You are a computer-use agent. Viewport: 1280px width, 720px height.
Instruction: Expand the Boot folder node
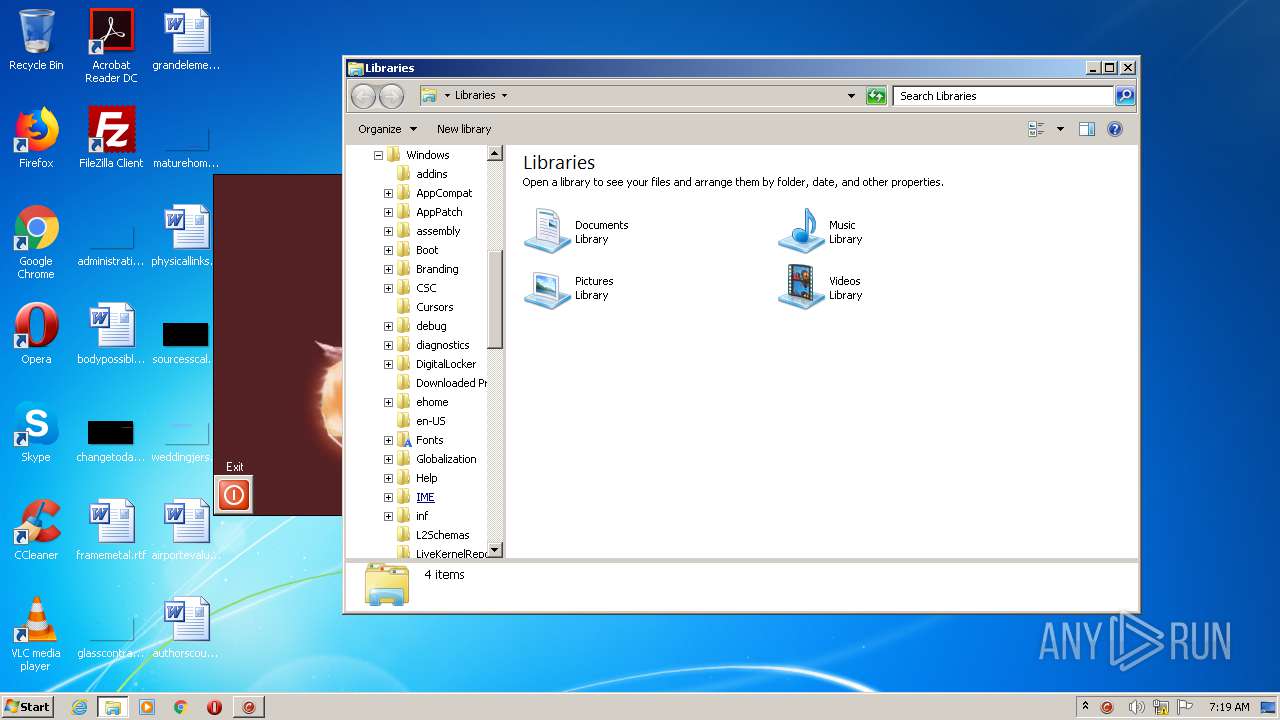388,250
